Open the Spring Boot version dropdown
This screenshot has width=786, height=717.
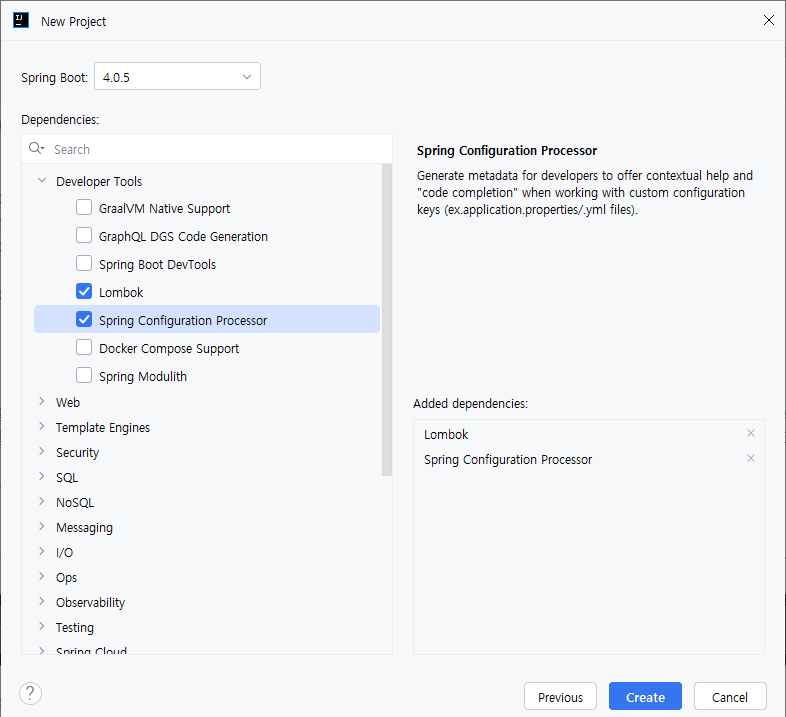[177, 76]
